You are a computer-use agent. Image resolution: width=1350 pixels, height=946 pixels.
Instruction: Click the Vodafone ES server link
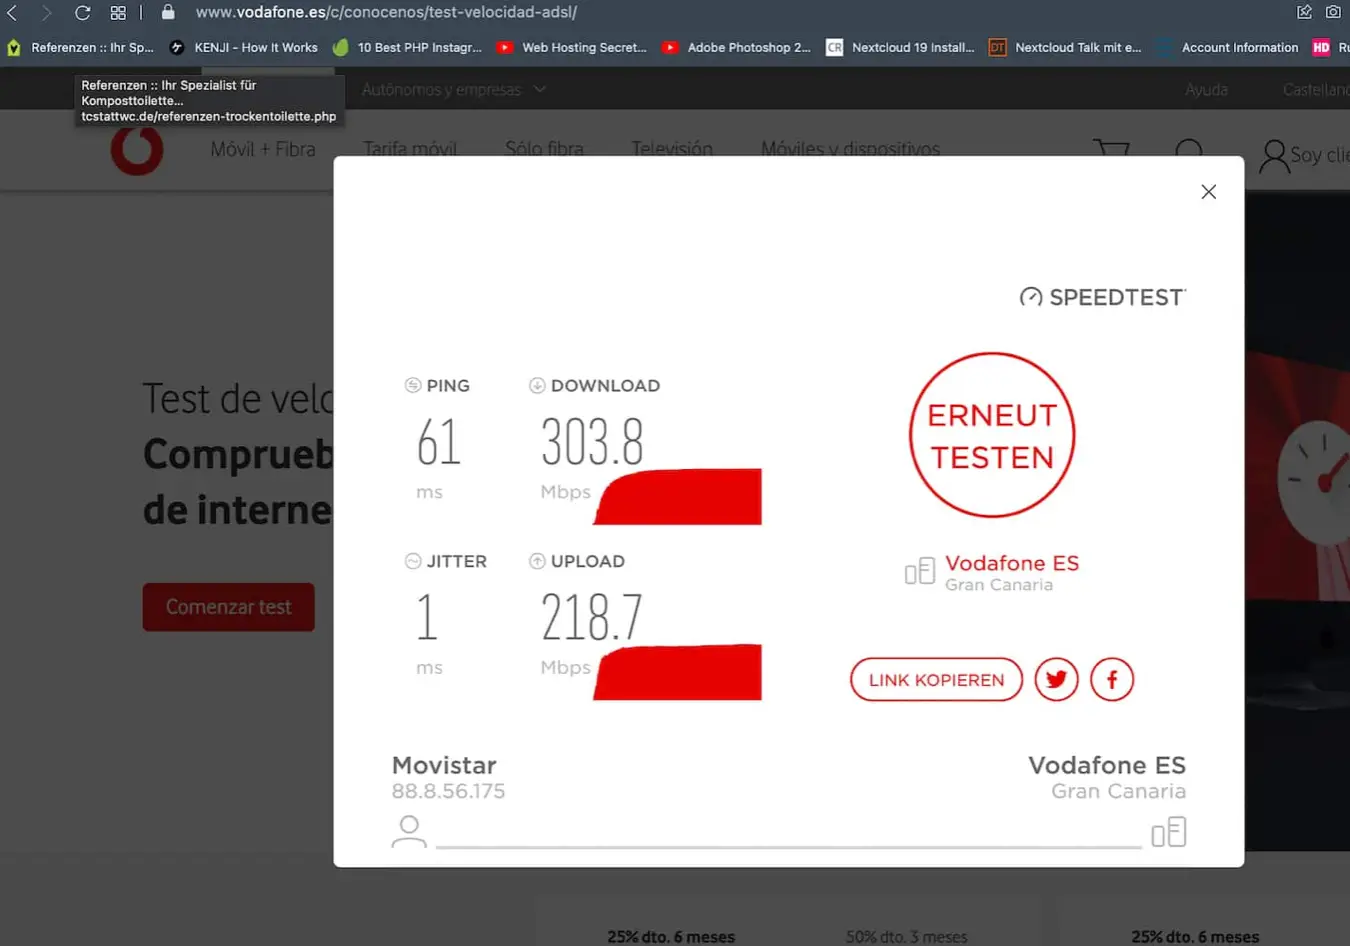pos(1012,563)
